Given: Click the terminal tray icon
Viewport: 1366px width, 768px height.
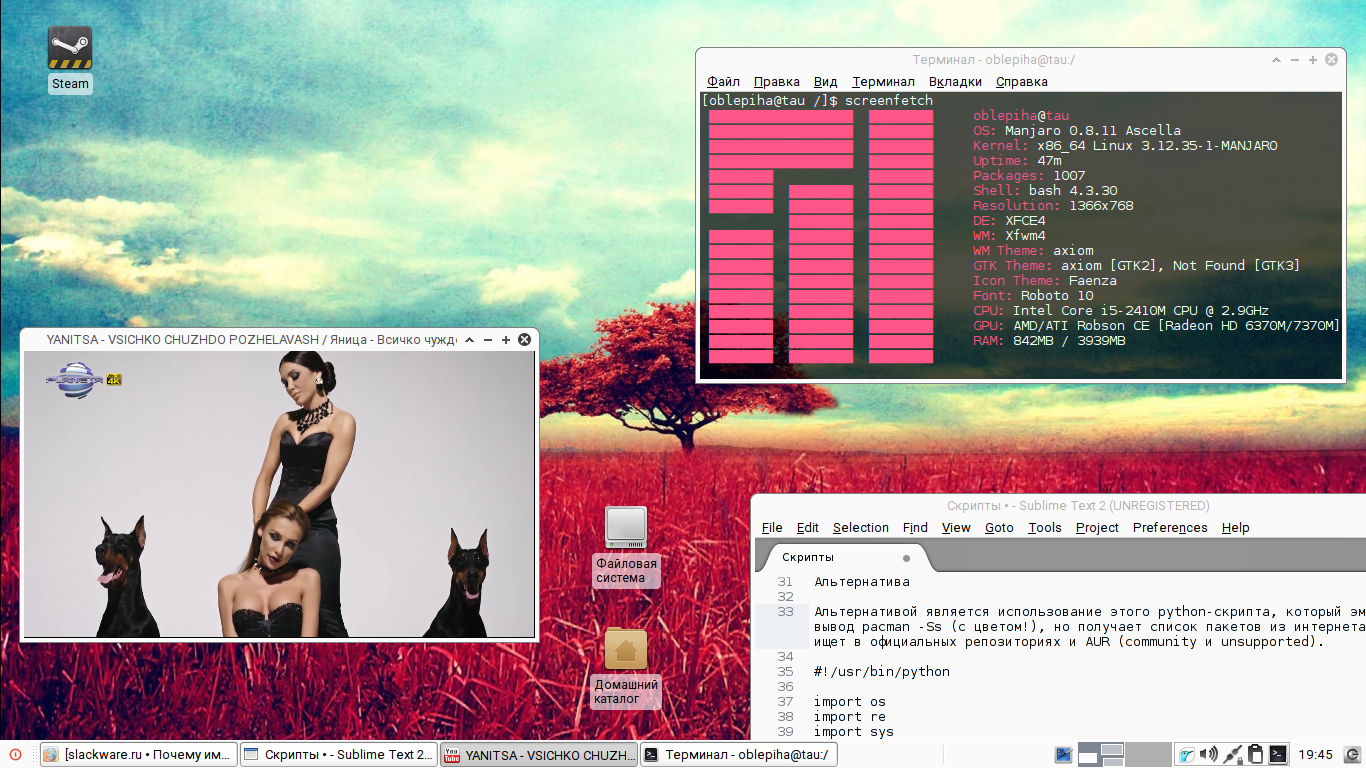Looking at the screenshot, I should pyautogui.click(x=1278, y=755).
